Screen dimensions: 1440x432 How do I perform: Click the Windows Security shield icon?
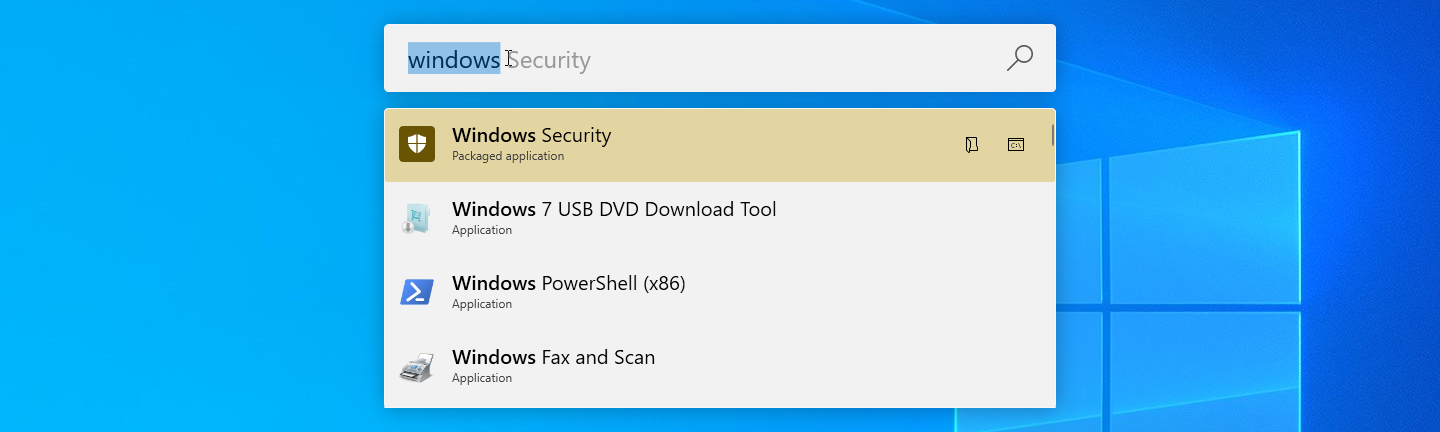tap(417, 144)
